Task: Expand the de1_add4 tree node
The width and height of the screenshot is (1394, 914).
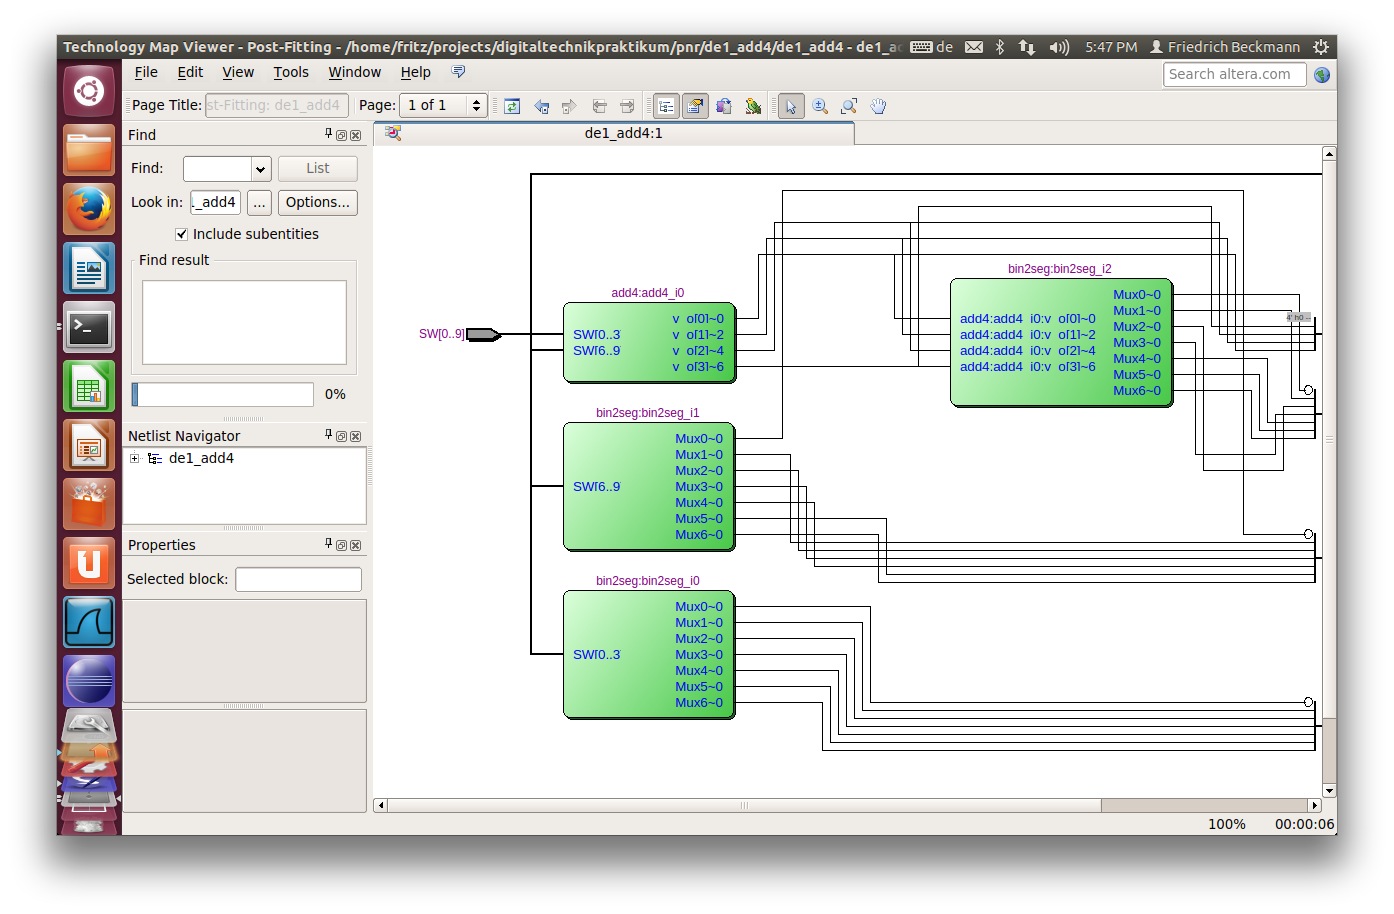Action: pyautogui.click(x=134, y=458)
